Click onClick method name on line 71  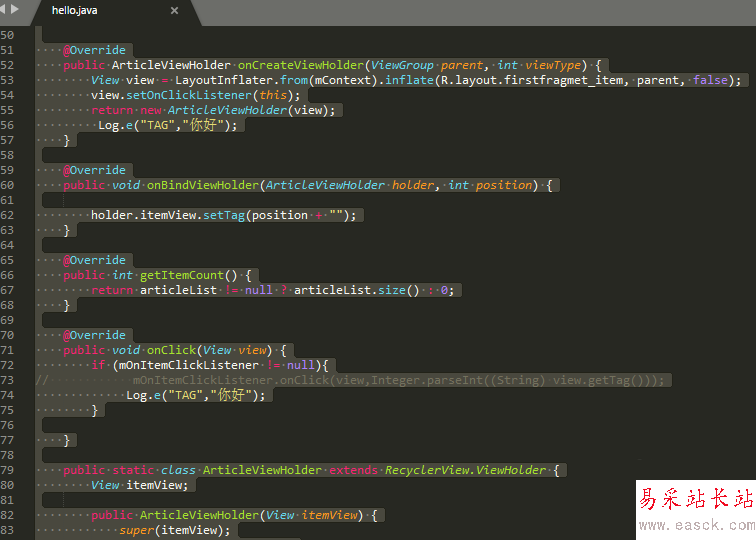[x=171, y=350]
